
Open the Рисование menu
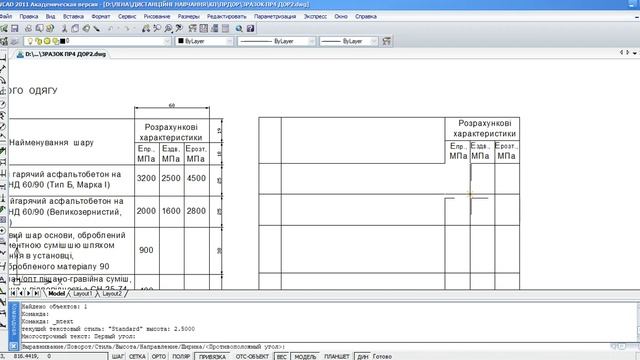(157, 16)
